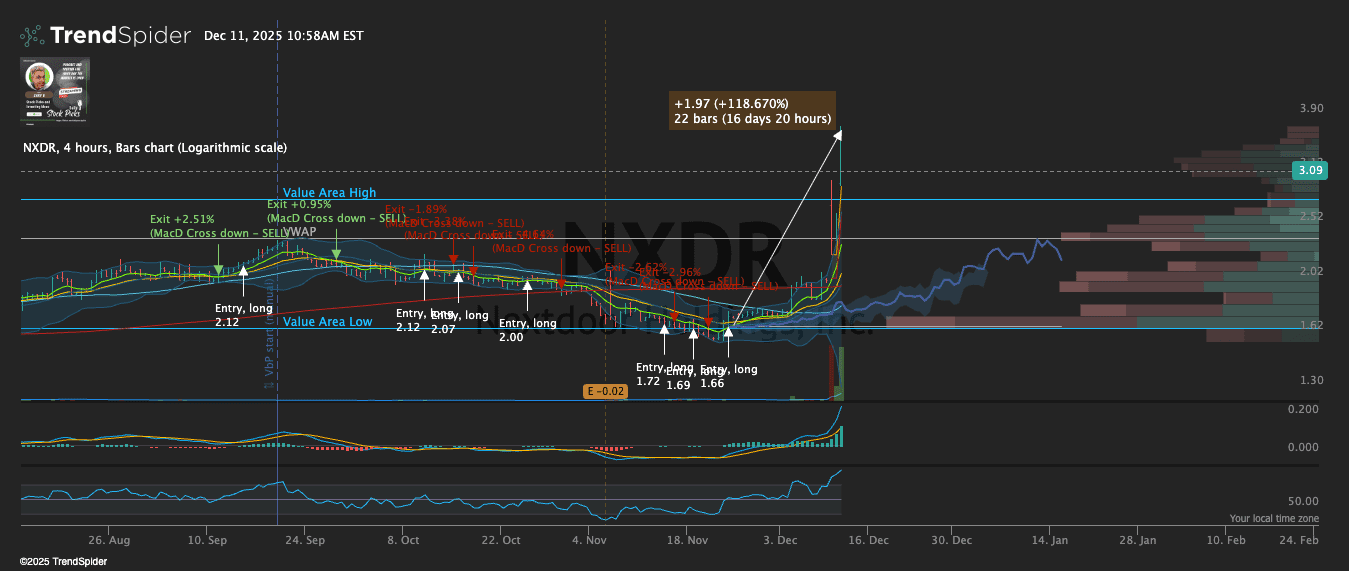The height and width of the screenshot is (571, 1349).
Task: Click the first Entry long 2.12 arrow
Action: pos(243,270)
